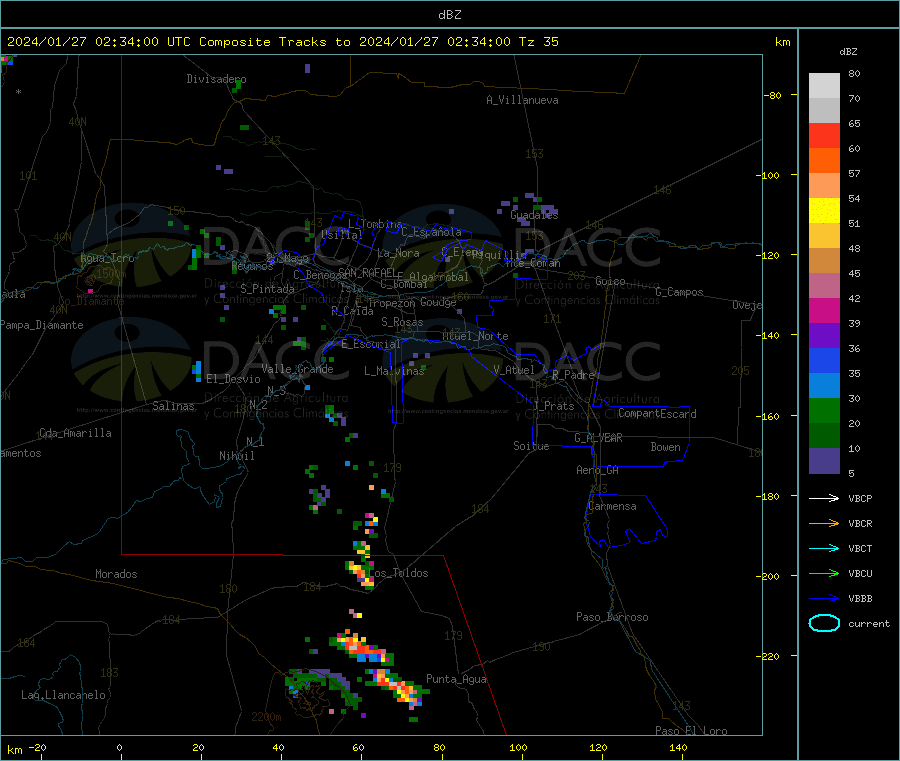Click the 'Salinas' map label
This screenshot has width=900, height=761.
pyautogui.click(x=173, y=406)
